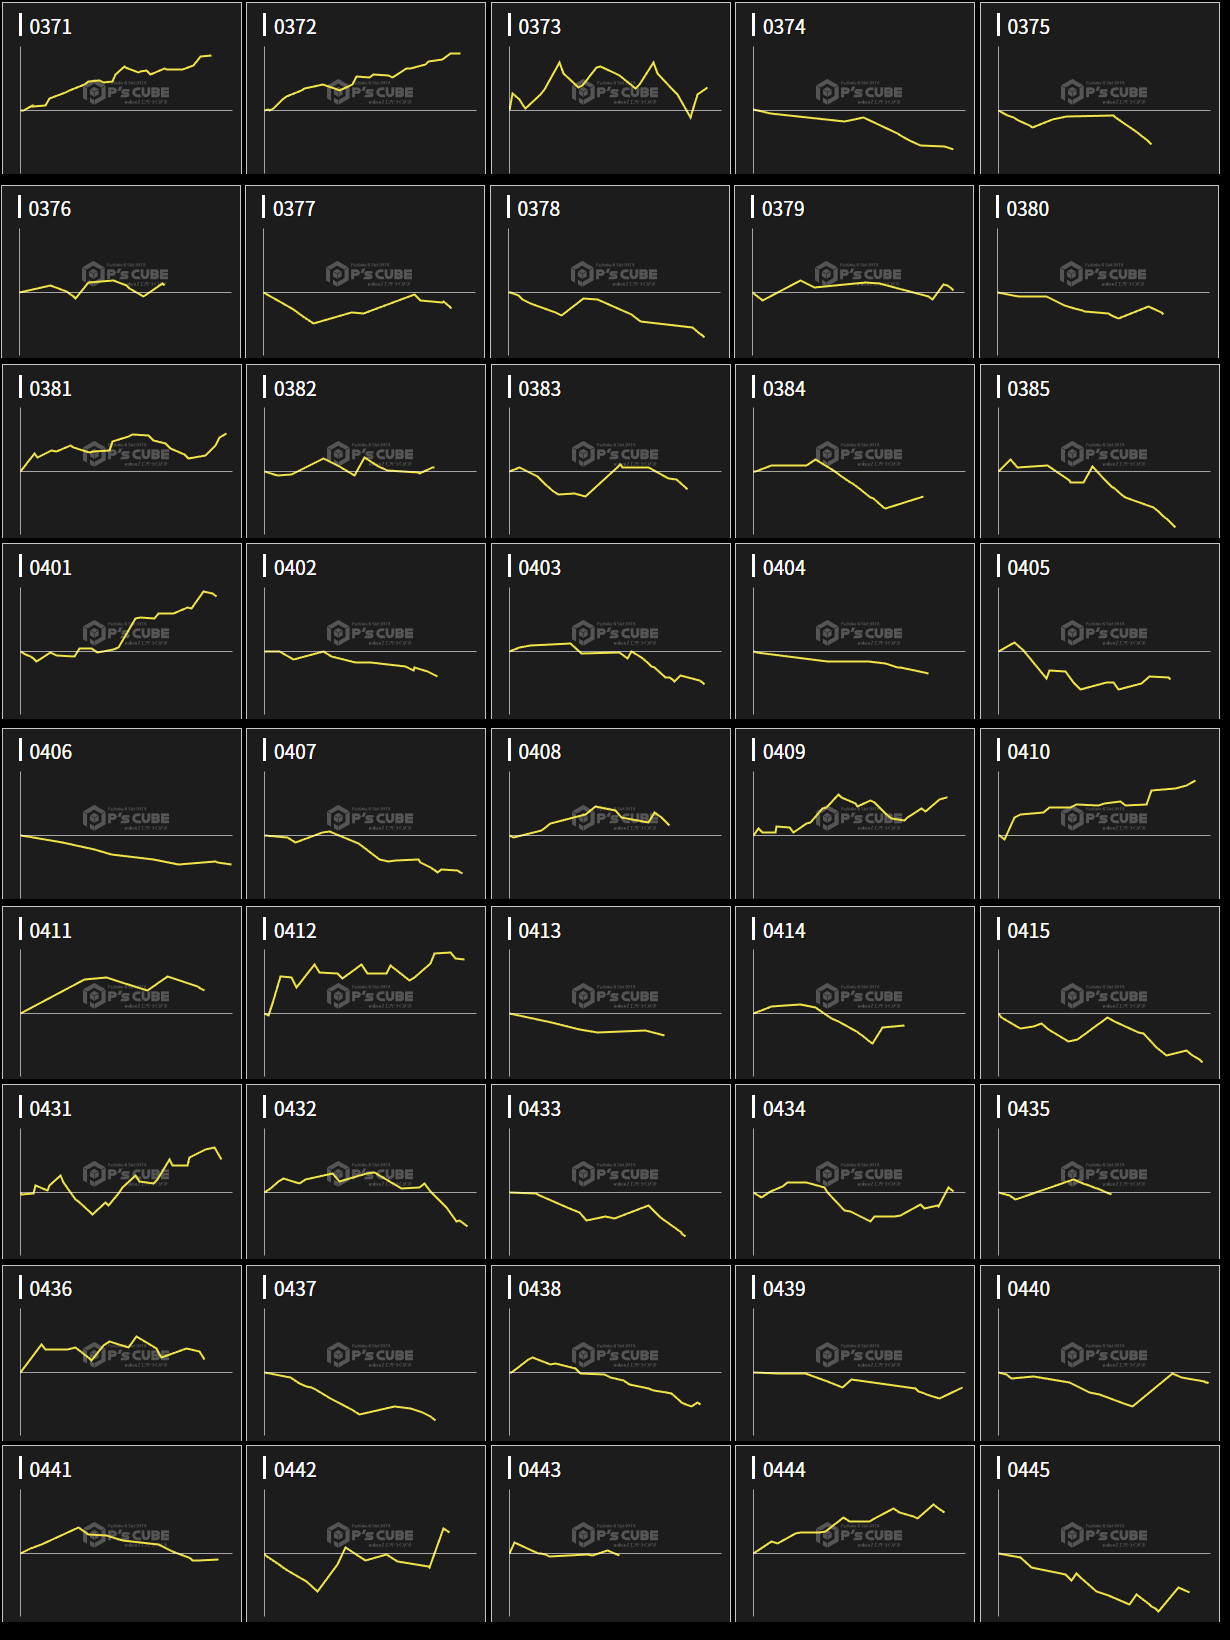Click graph thumbnail 0412
Screen dimensions: 1230x1640
[366, 992]
